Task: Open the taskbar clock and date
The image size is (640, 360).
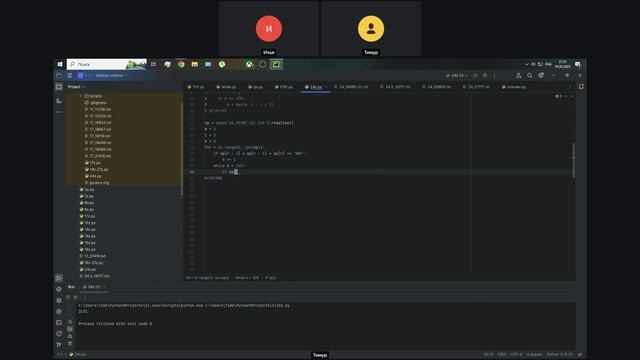Action: pos(562,64)
